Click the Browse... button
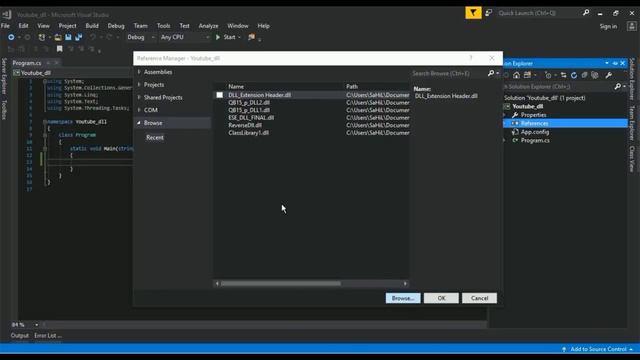The image size is (640, 360). pyautogui.click(x=403, y=298)
